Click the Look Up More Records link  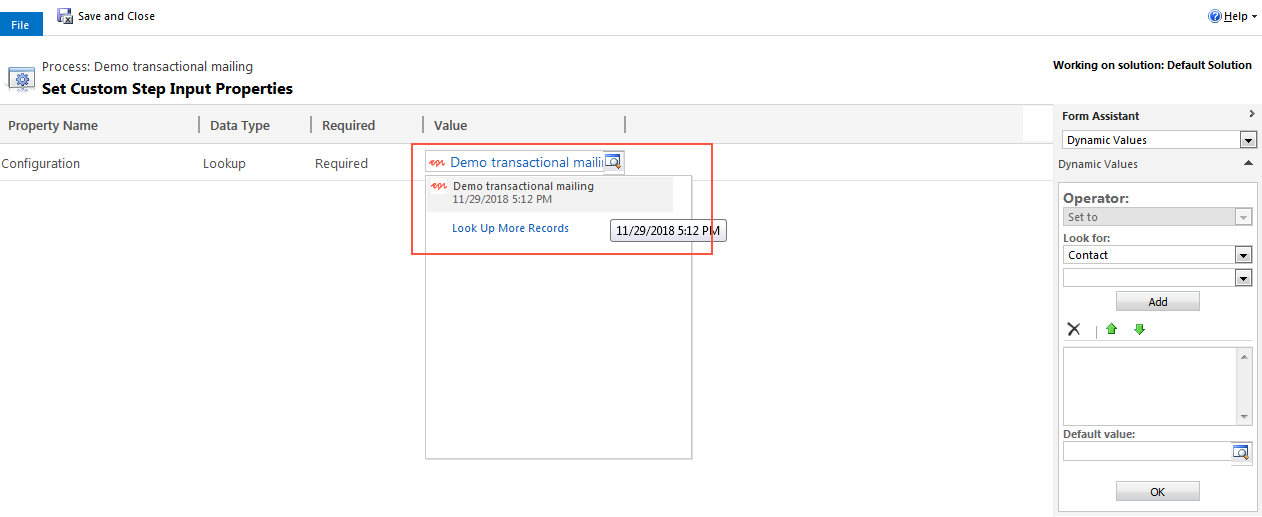(x=510, y=228)
